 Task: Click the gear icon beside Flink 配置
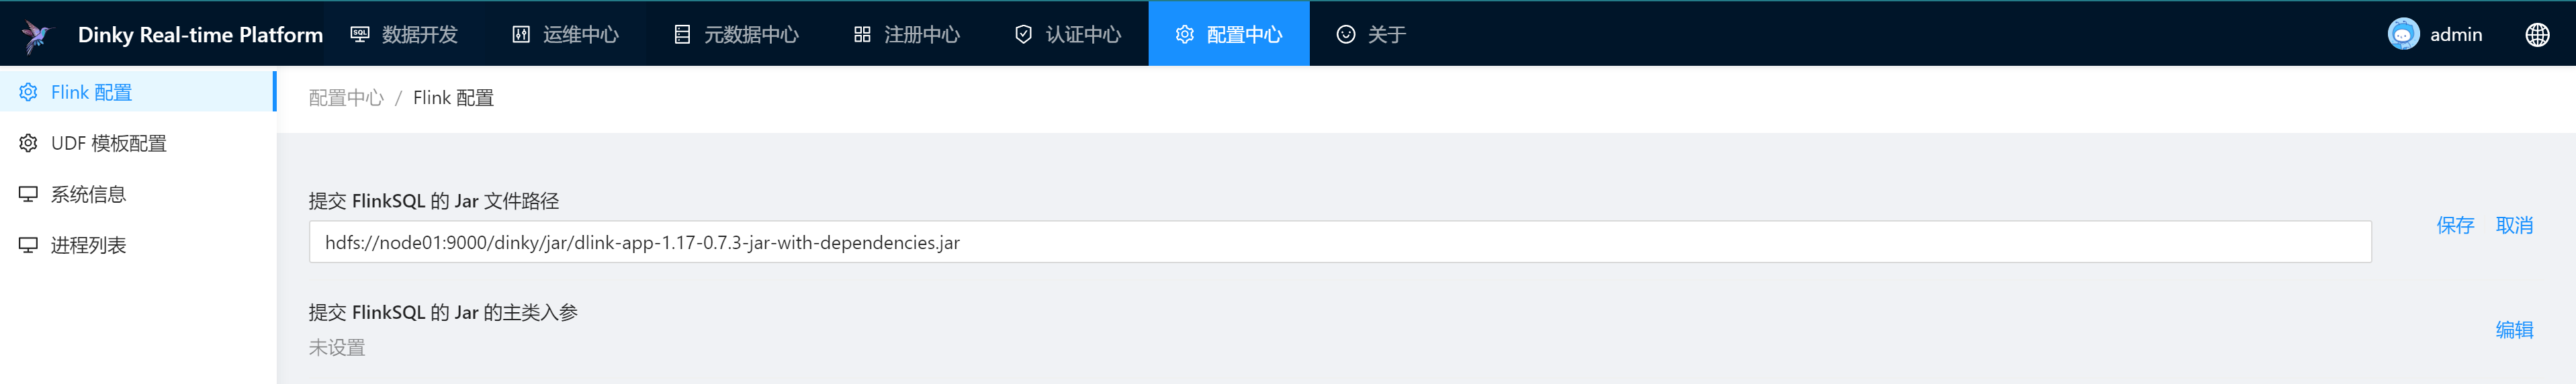28,92
